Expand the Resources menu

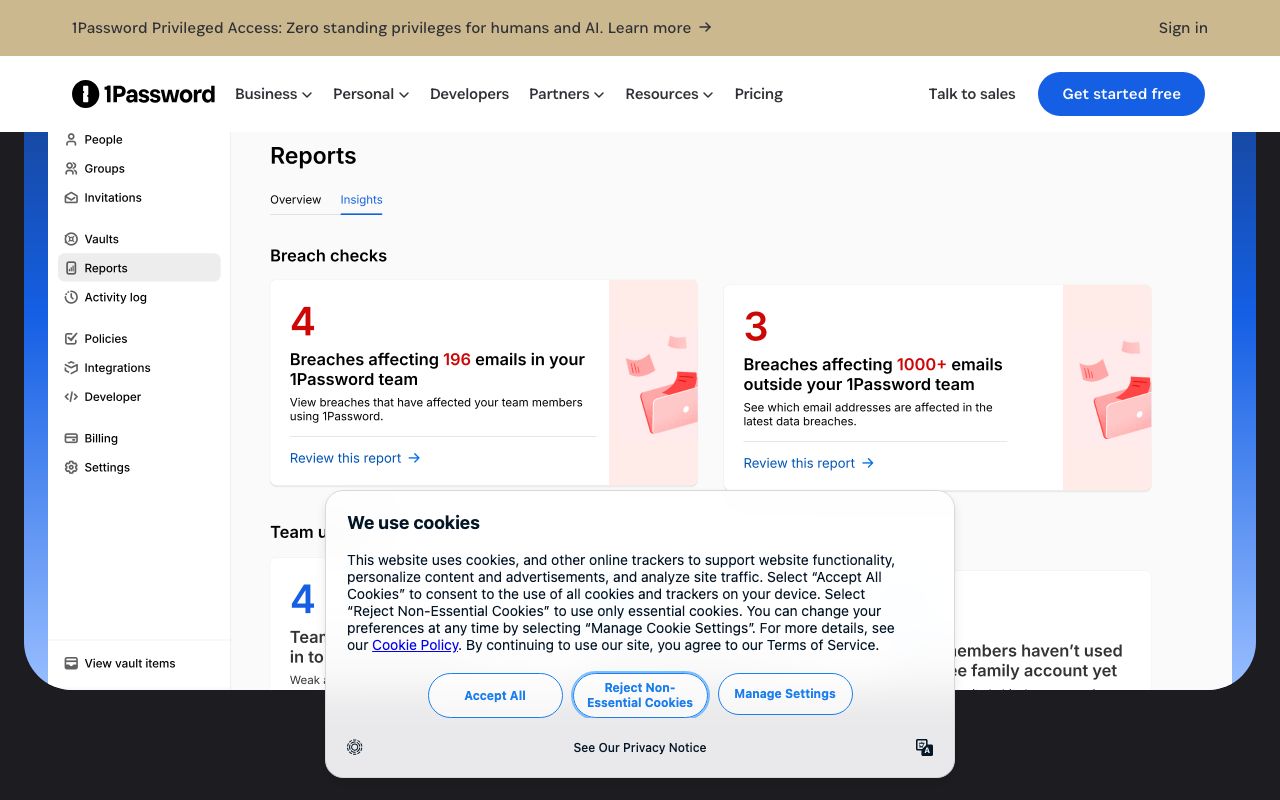669,94
